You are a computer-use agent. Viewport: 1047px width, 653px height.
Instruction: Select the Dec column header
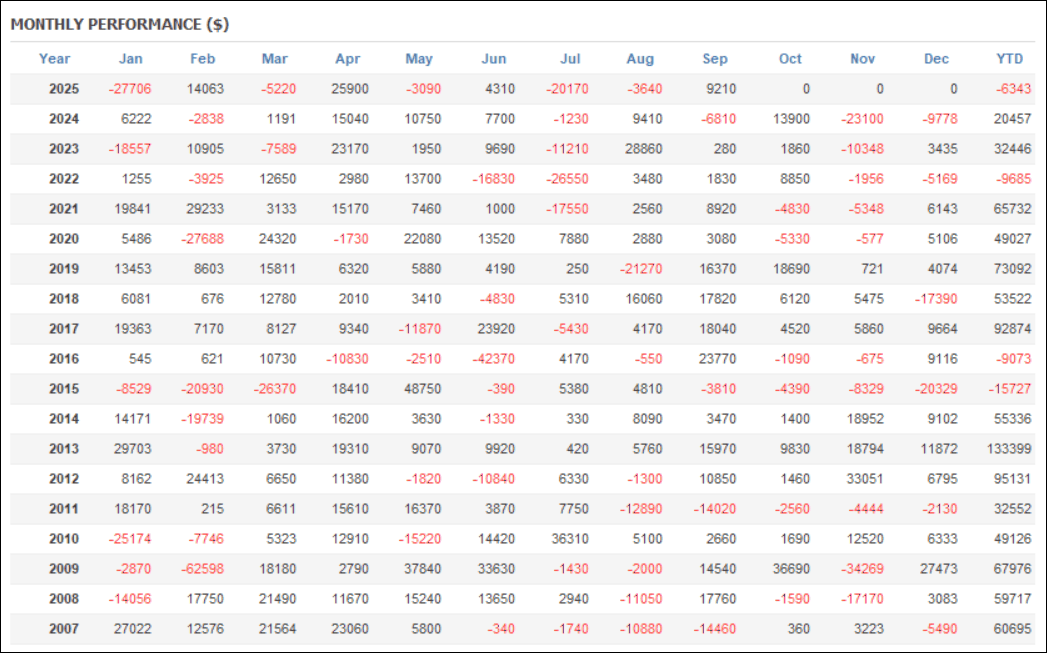tap(937, 59)
